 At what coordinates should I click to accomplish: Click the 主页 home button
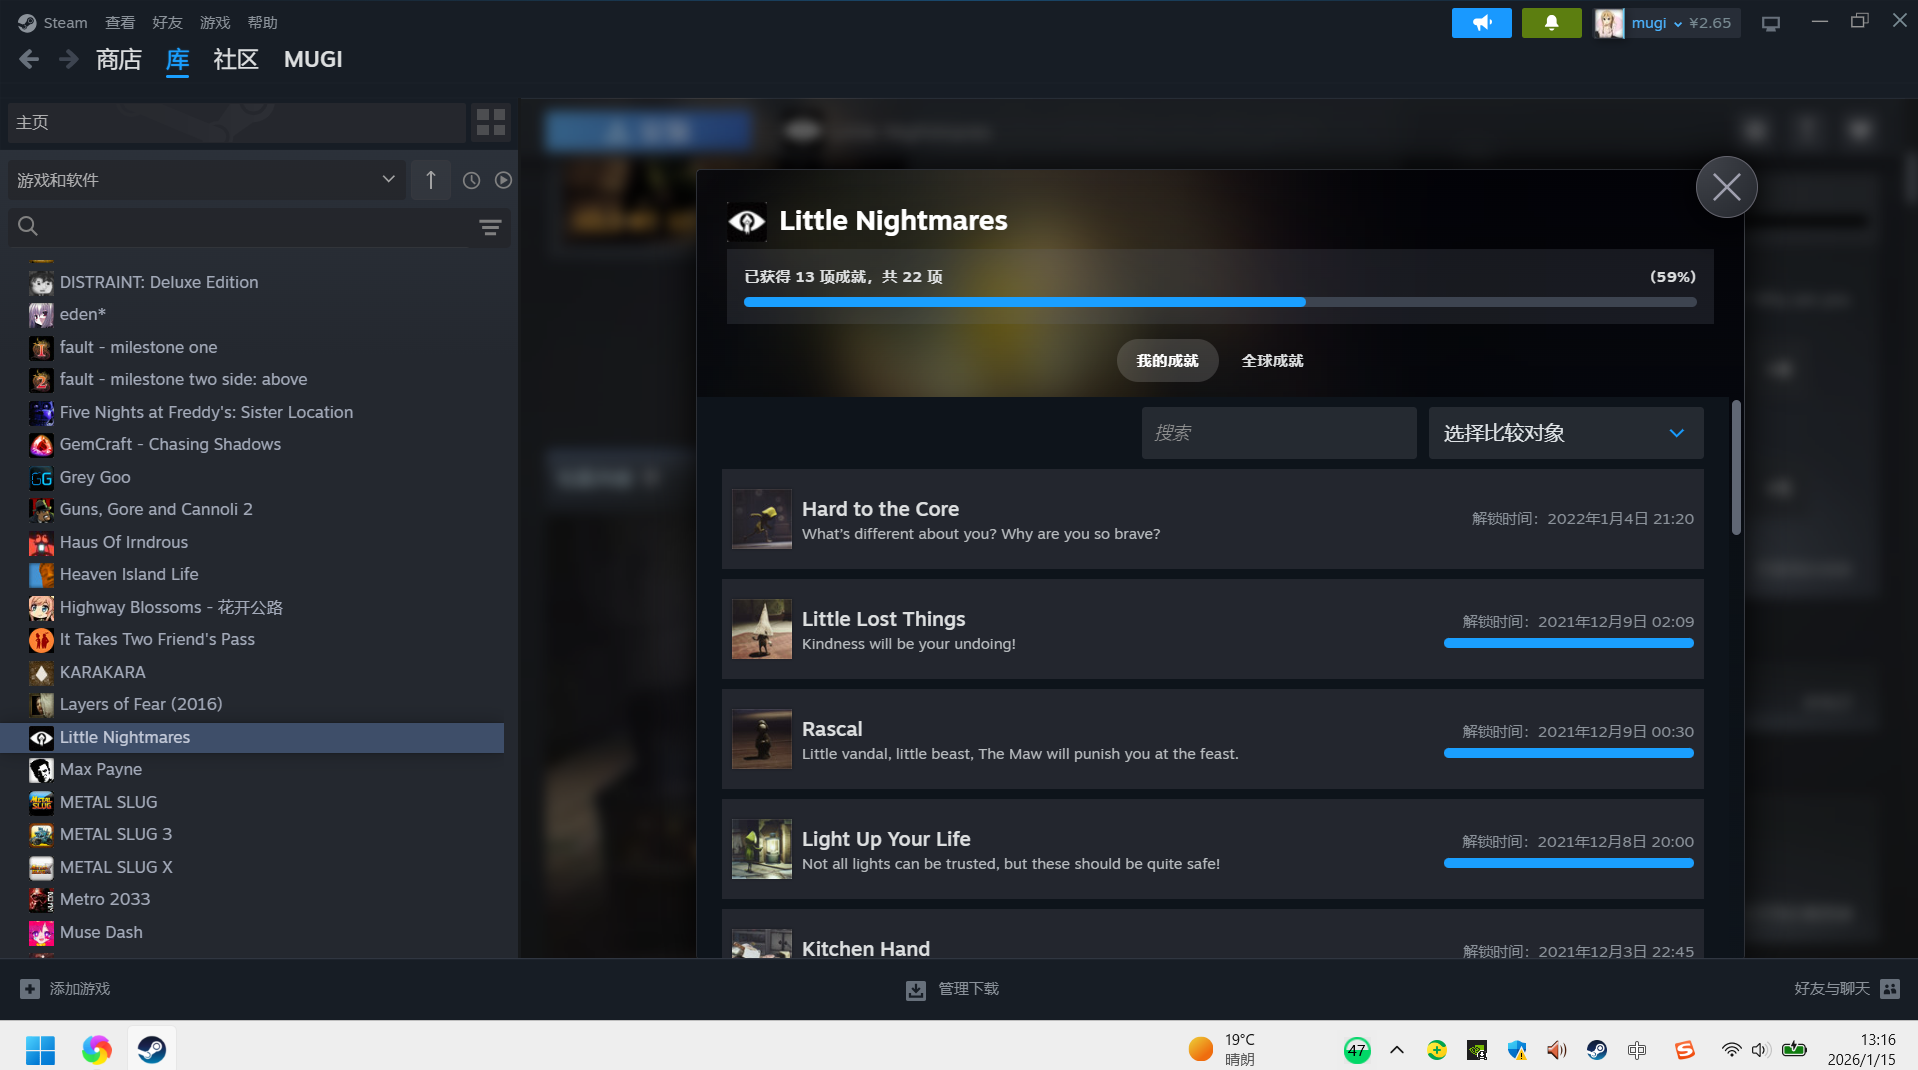click(x=237, y=122)
